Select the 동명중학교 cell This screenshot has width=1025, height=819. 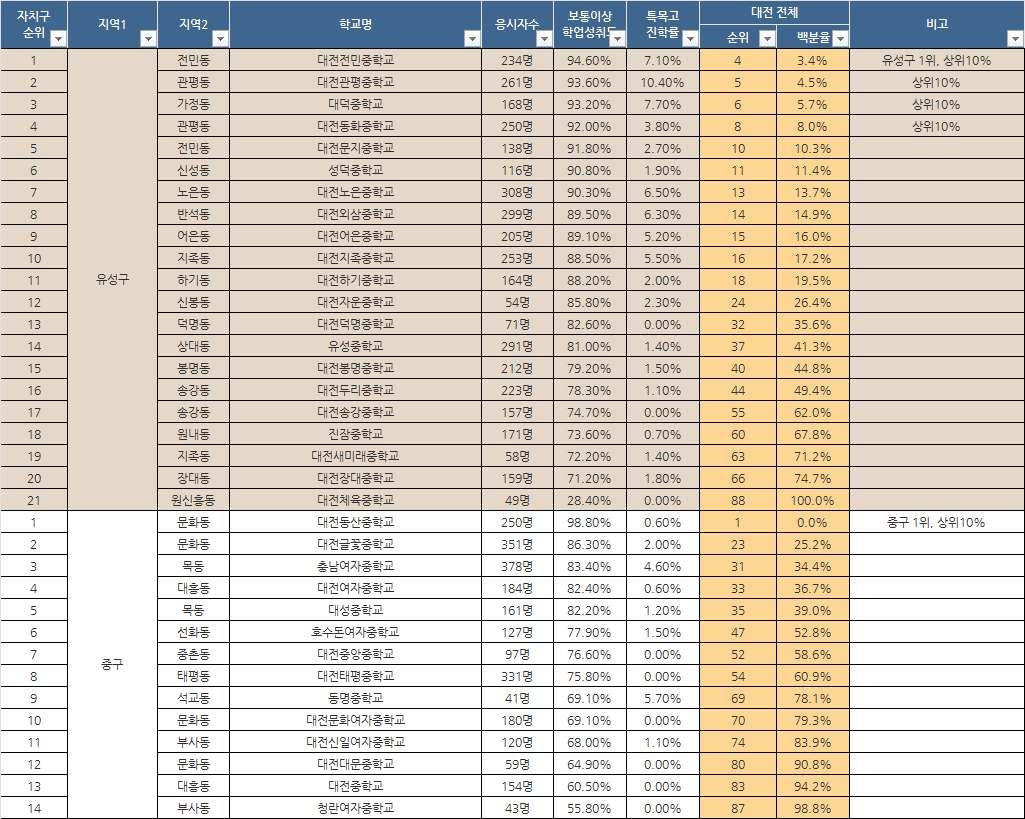point(356,698)
